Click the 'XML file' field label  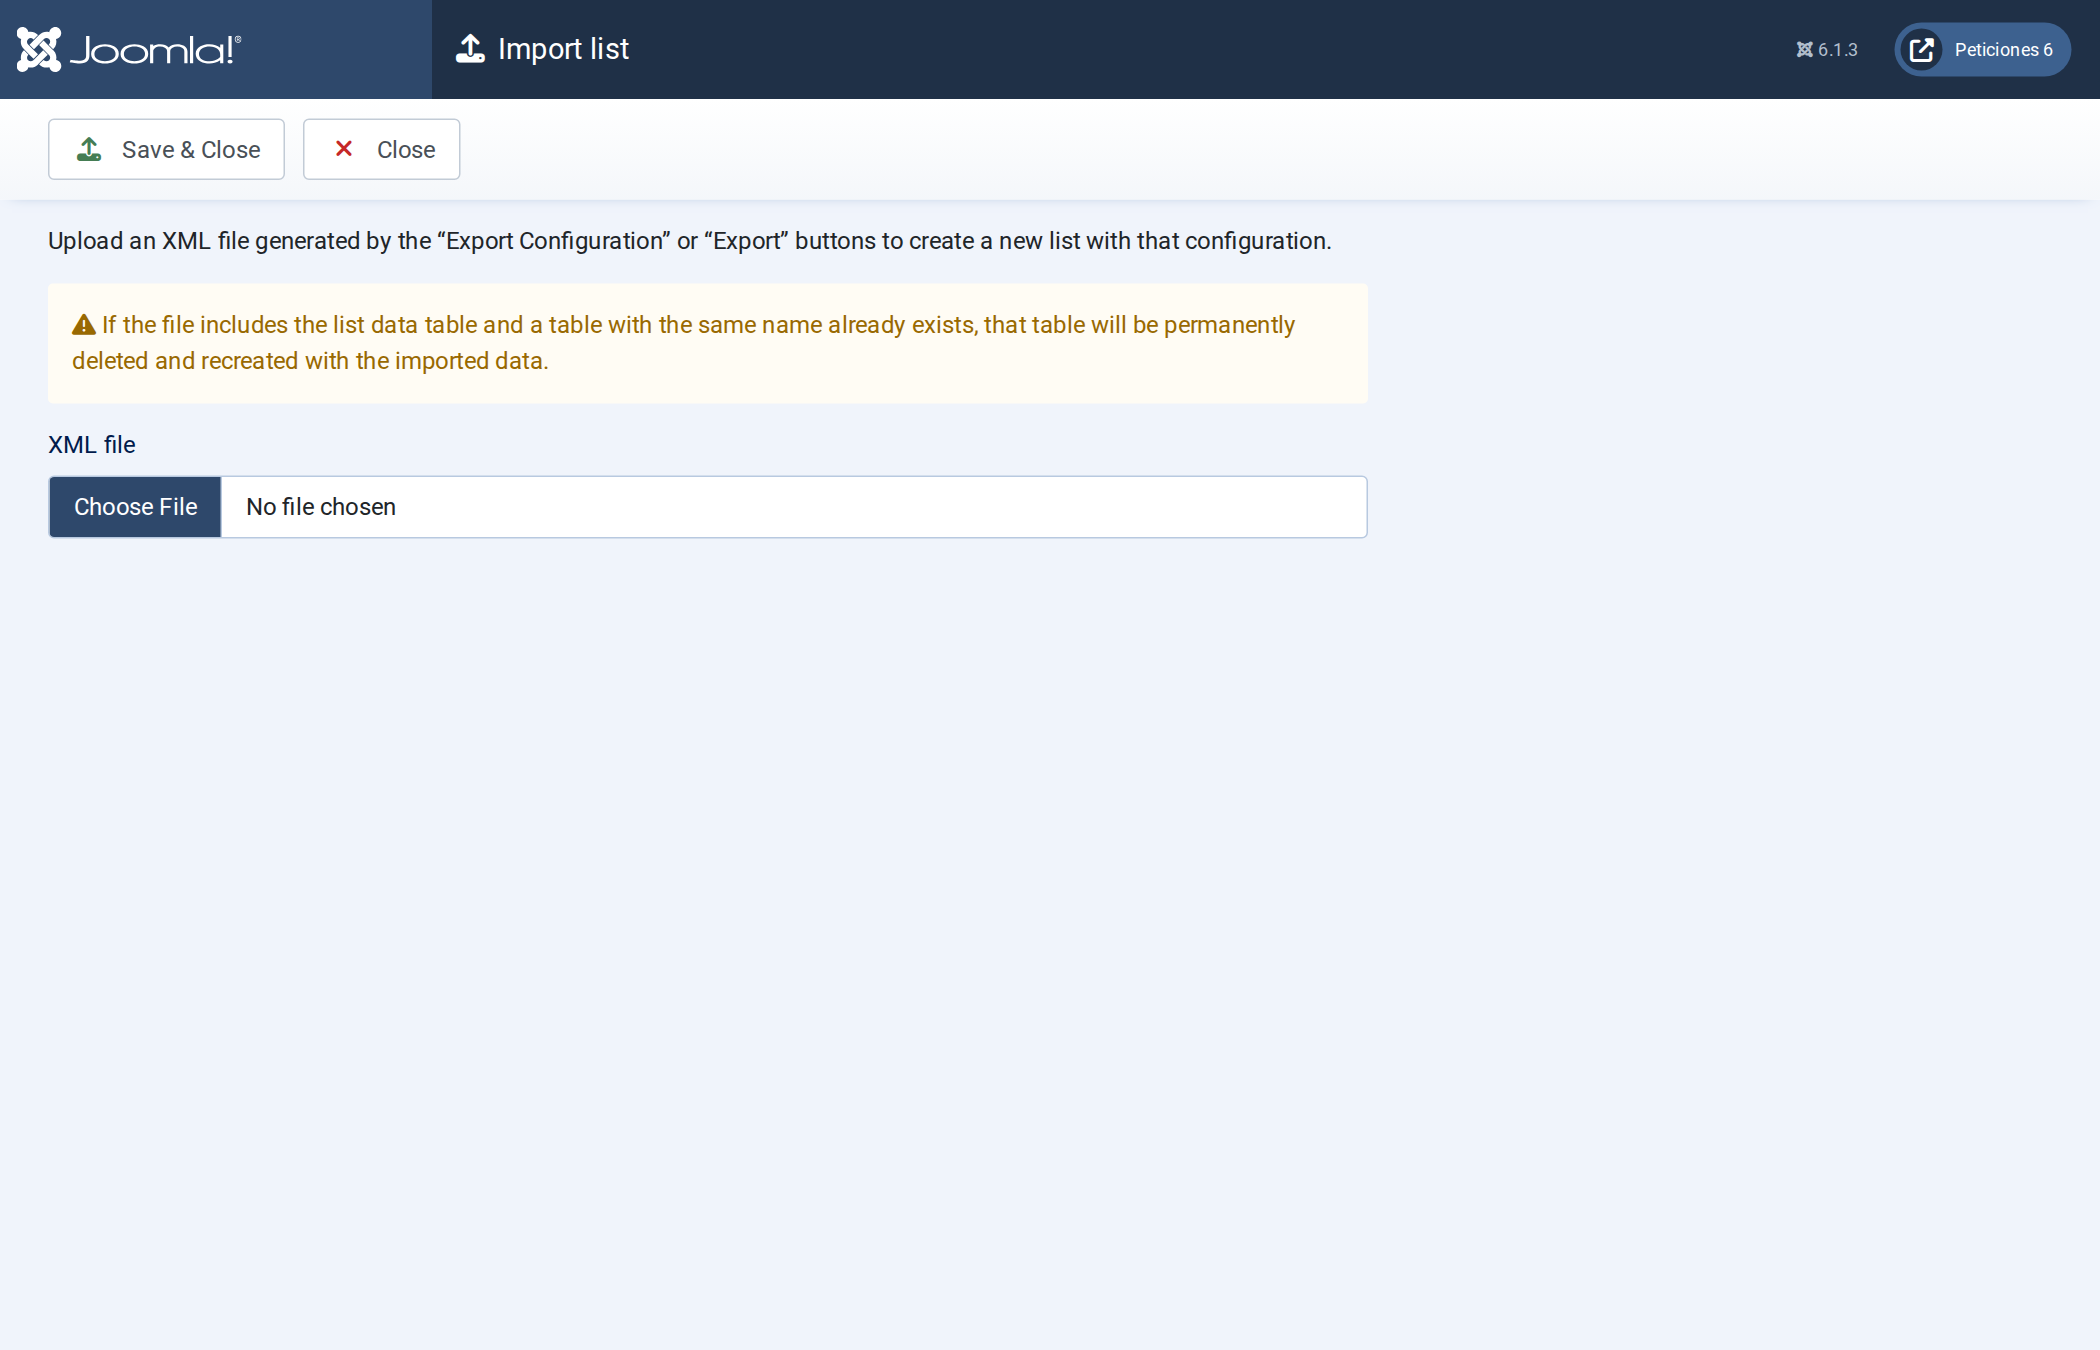(92, 445)
